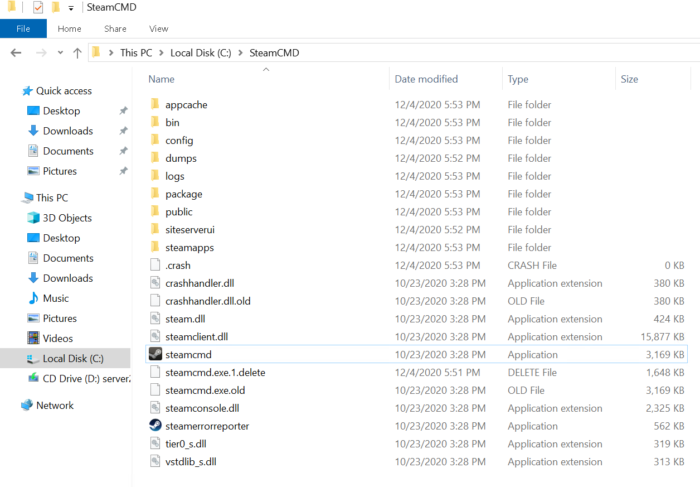Select the public folder name

(x=179, y=212)
